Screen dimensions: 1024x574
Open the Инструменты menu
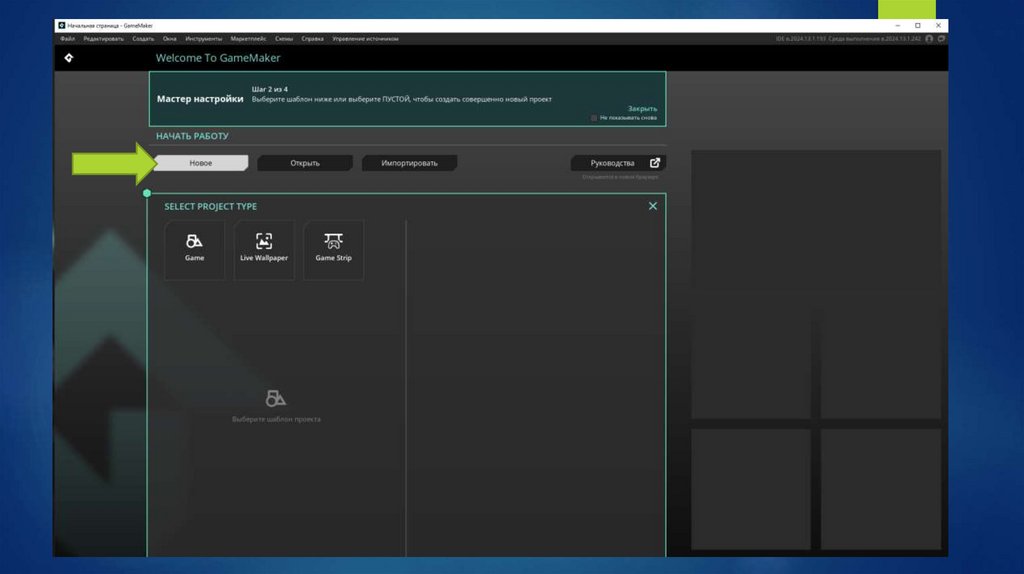coord(204,39)
